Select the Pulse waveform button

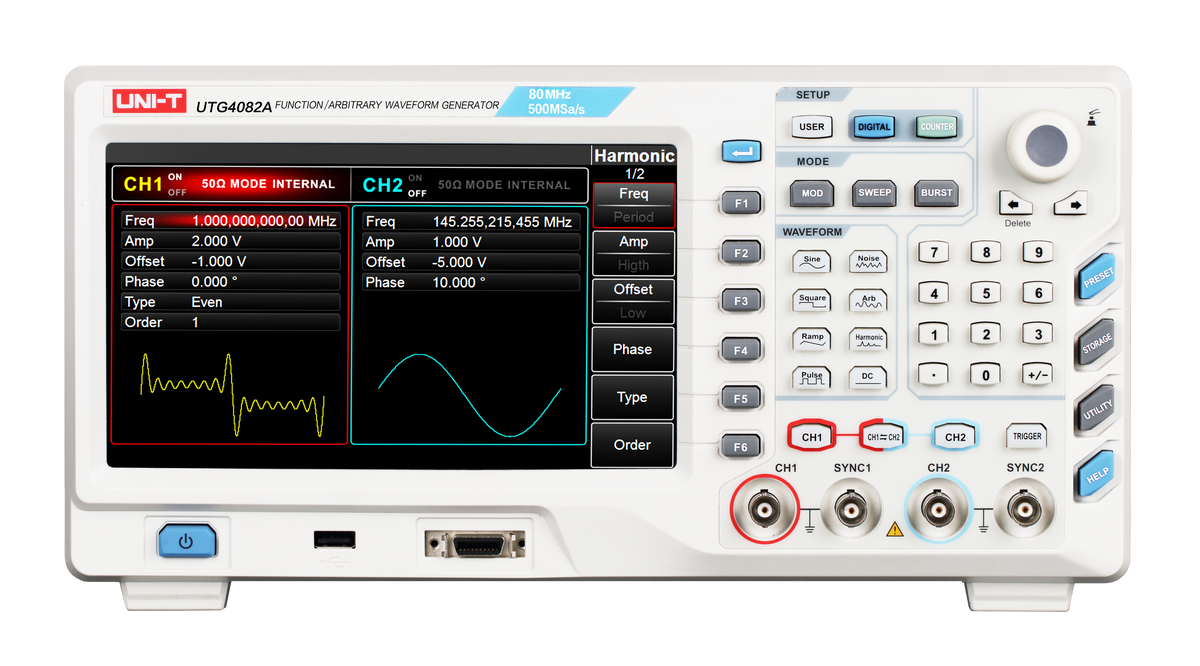tap(811, 378)
